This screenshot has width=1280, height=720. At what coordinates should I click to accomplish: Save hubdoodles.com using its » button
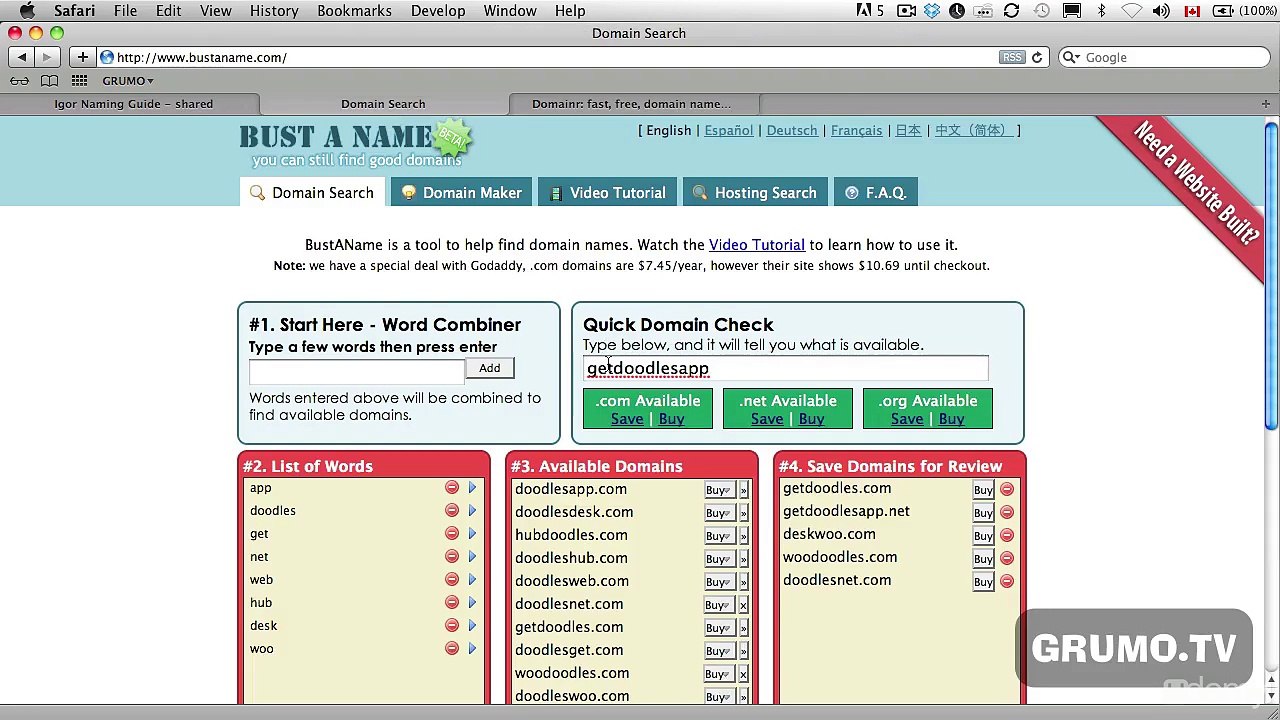tap(743, 536)
